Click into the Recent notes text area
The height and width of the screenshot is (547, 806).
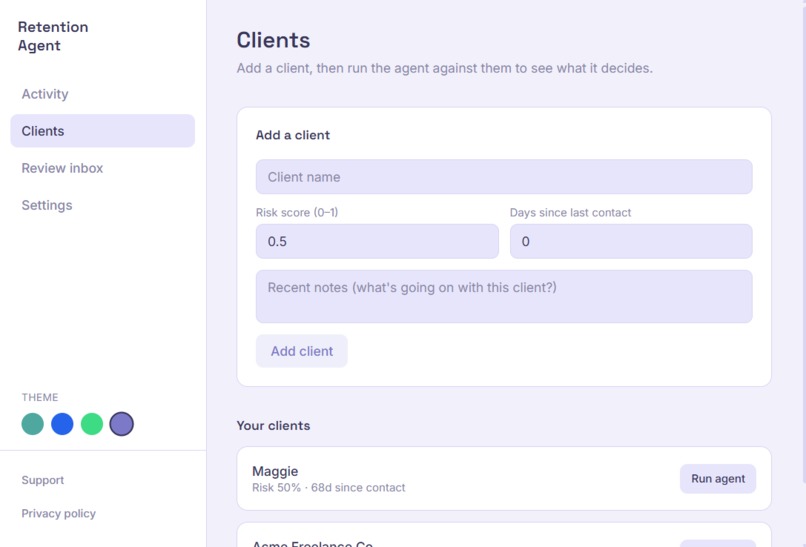pos(504,297)
